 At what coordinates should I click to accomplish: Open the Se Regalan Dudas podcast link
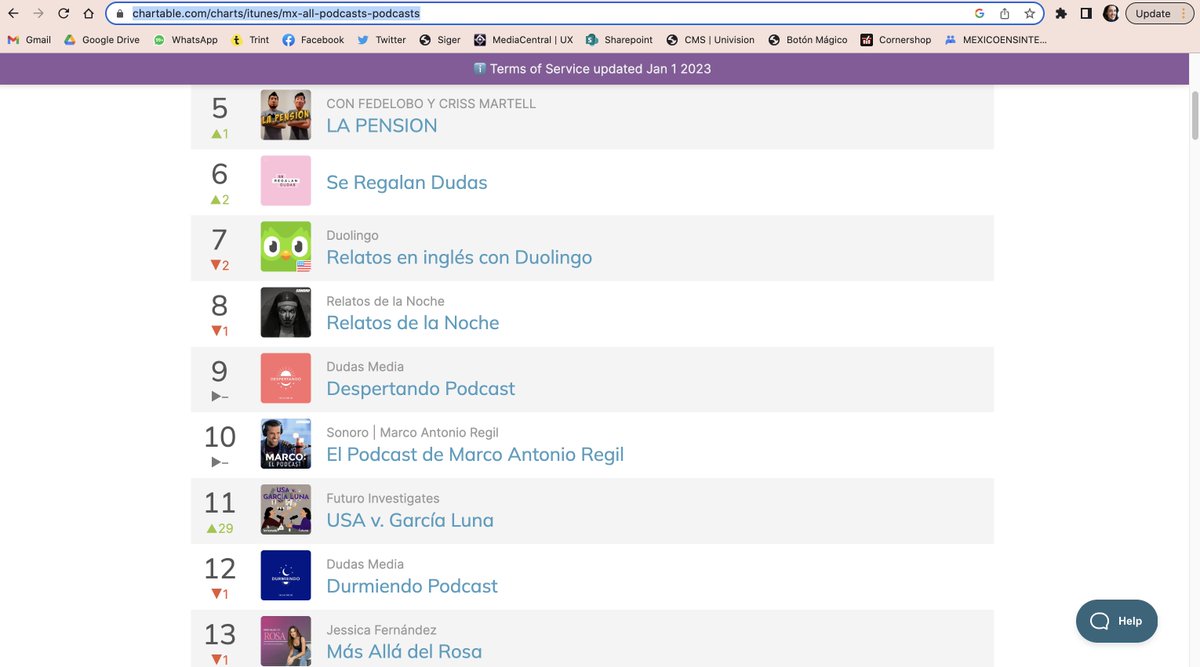click(x=407, y=183)
